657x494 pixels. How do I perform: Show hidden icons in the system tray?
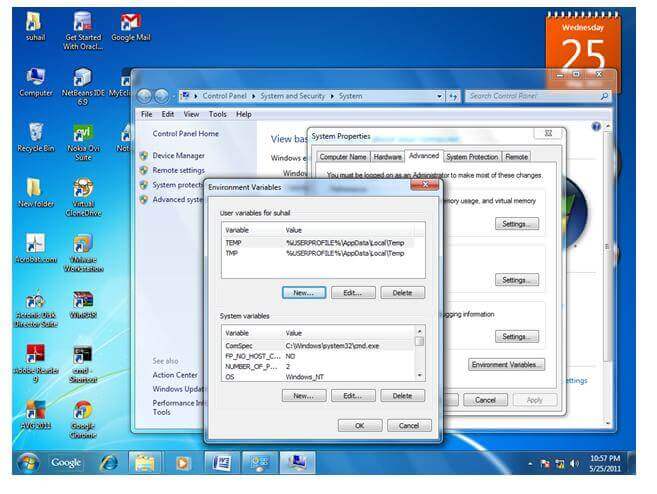530,464
